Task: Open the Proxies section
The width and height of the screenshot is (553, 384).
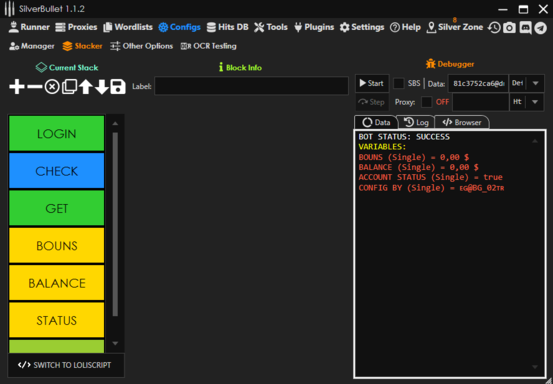Action: (x=76, y=27)
